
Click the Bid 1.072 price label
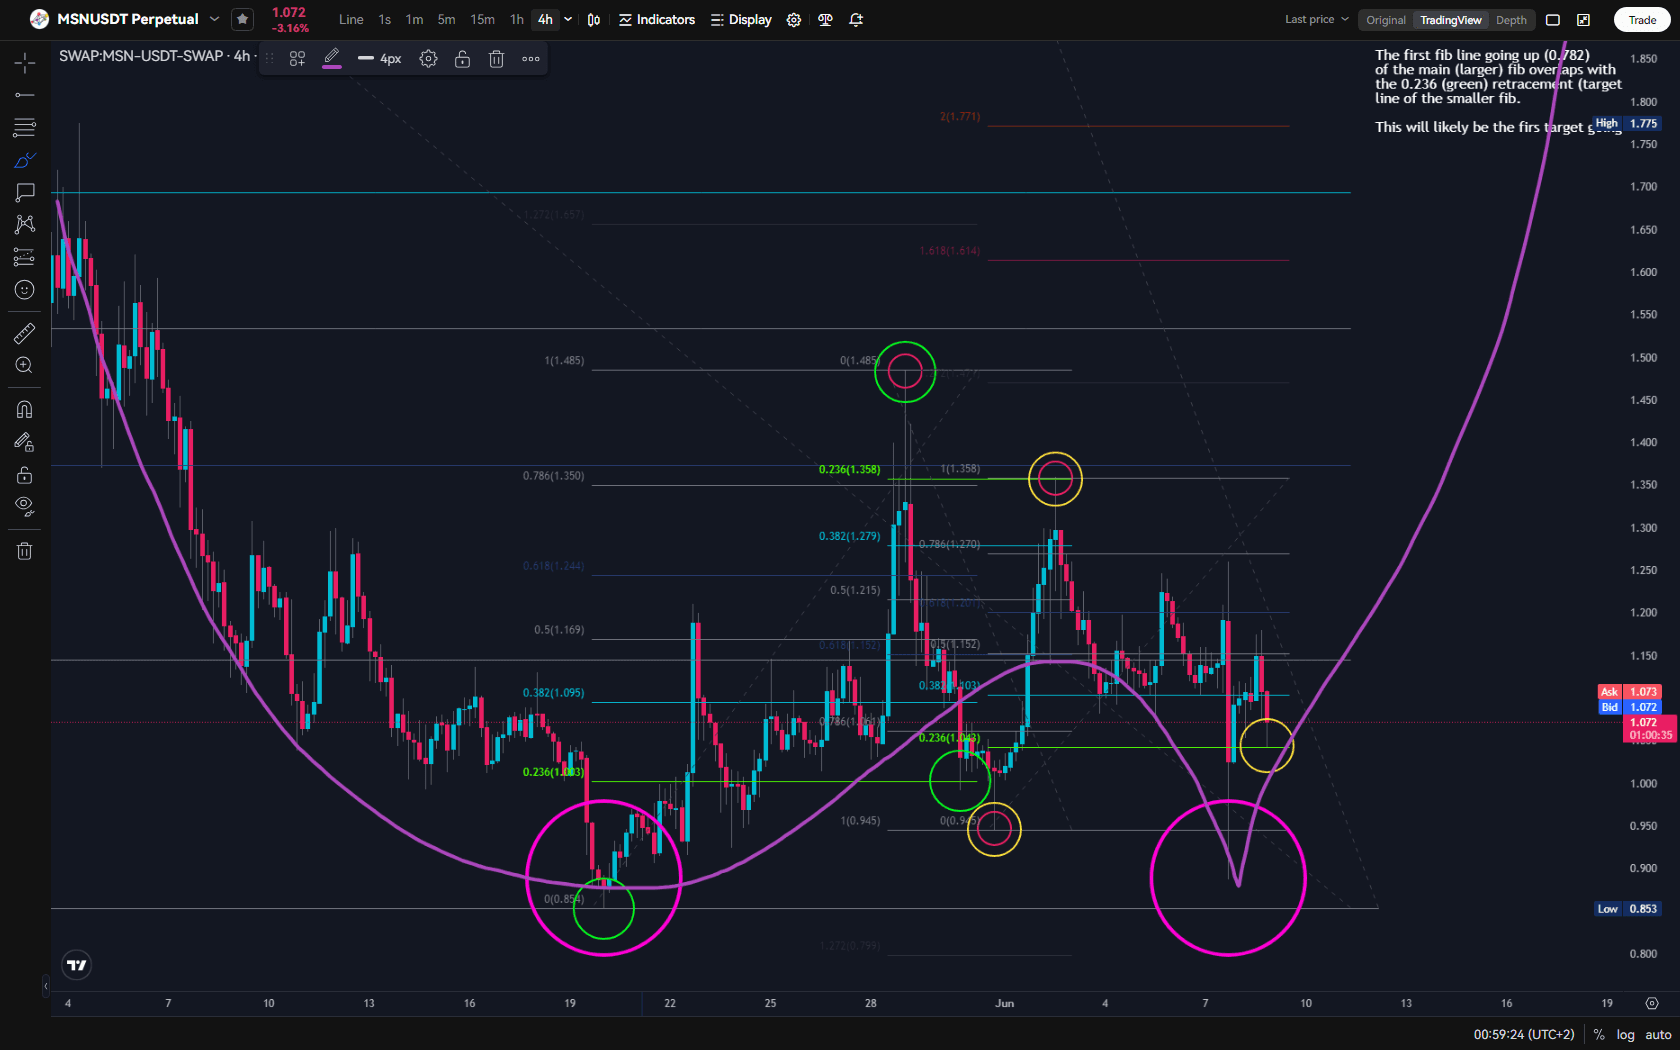[1630, 707]
